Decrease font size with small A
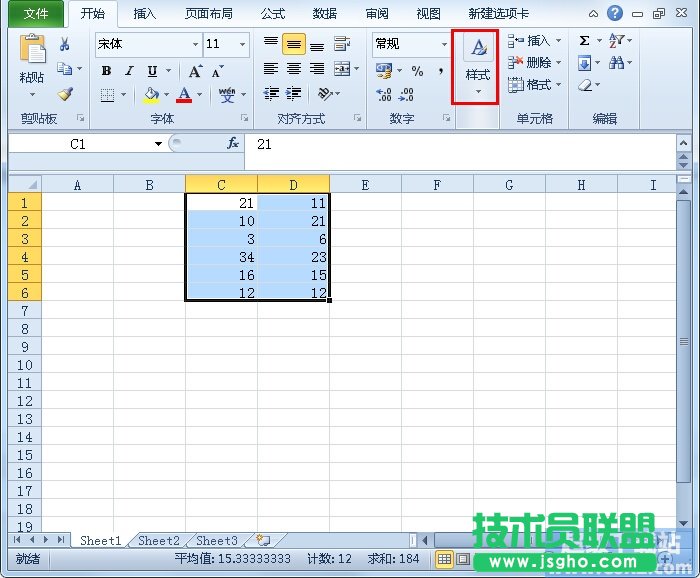700x578 pixels. click(218, 71)
